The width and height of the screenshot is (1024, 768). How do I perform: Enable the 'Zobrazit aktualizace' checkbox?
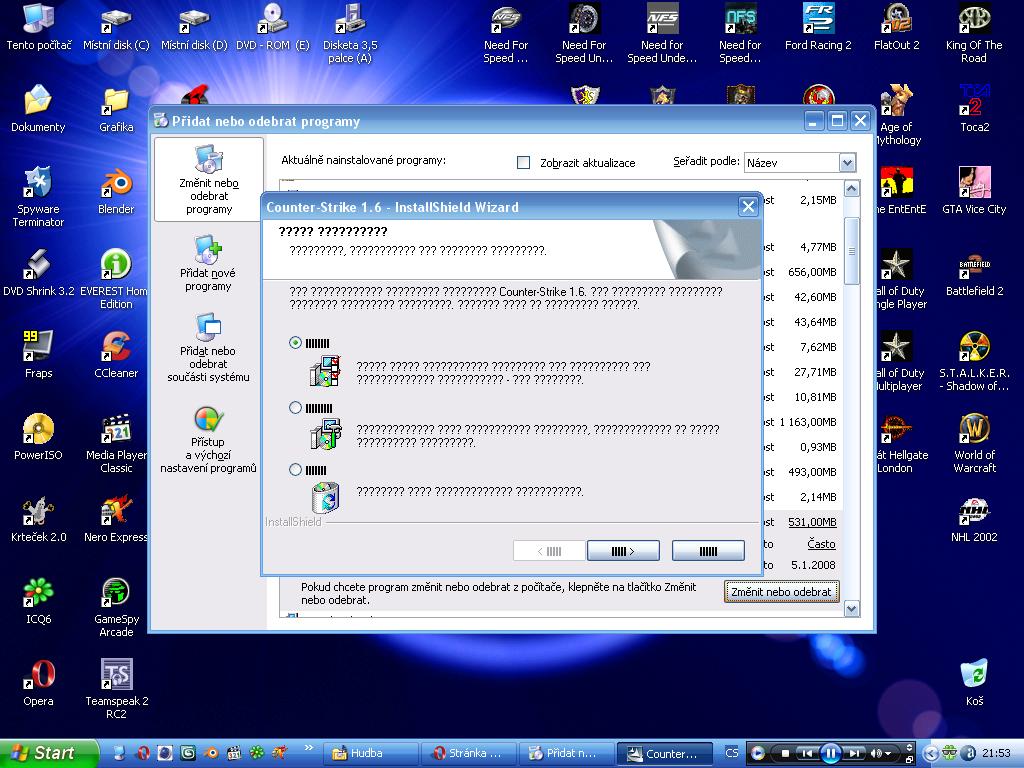[x=523, y=162]
